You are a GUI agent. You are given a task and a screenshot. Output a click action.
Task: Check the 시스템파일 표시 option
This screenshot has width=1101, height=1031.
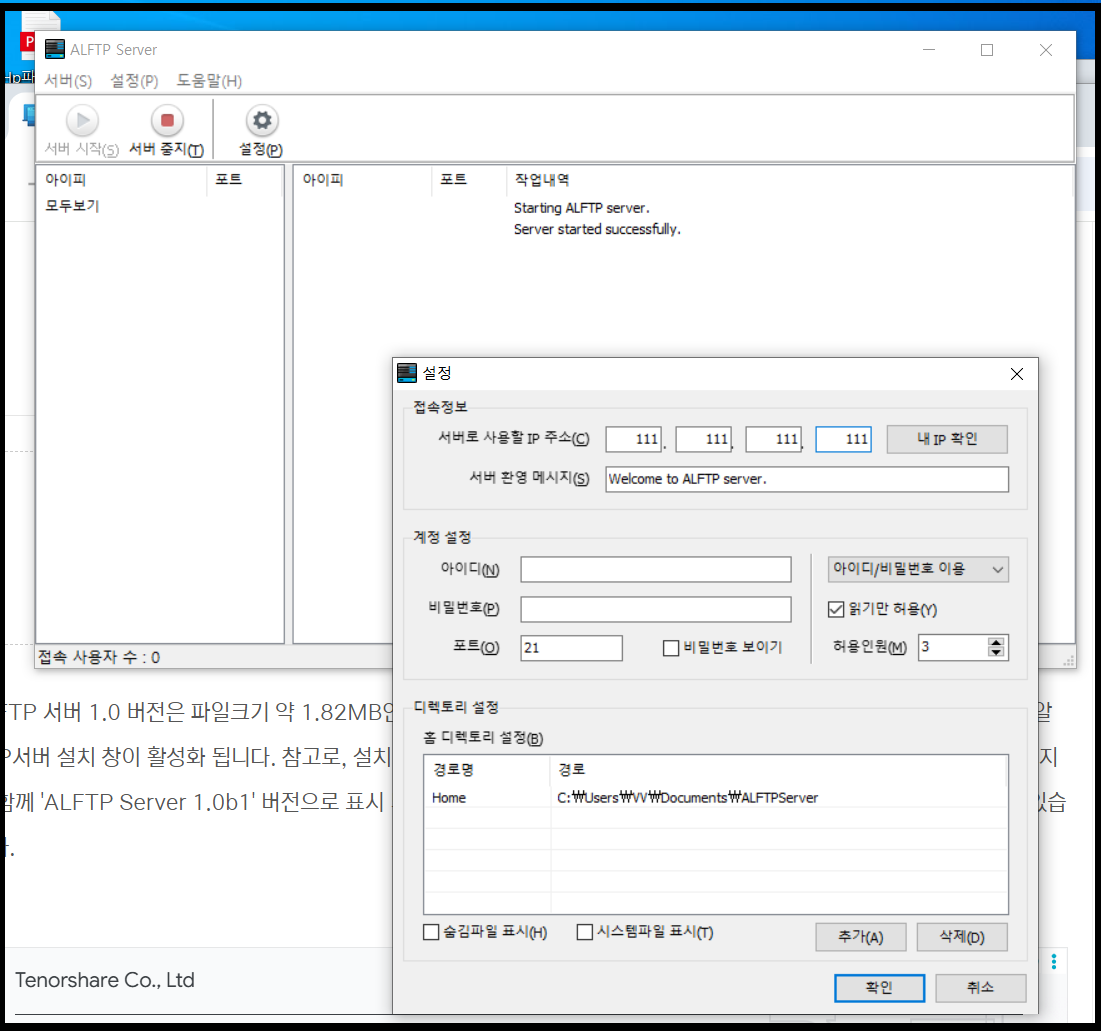(x=584, y=932)
